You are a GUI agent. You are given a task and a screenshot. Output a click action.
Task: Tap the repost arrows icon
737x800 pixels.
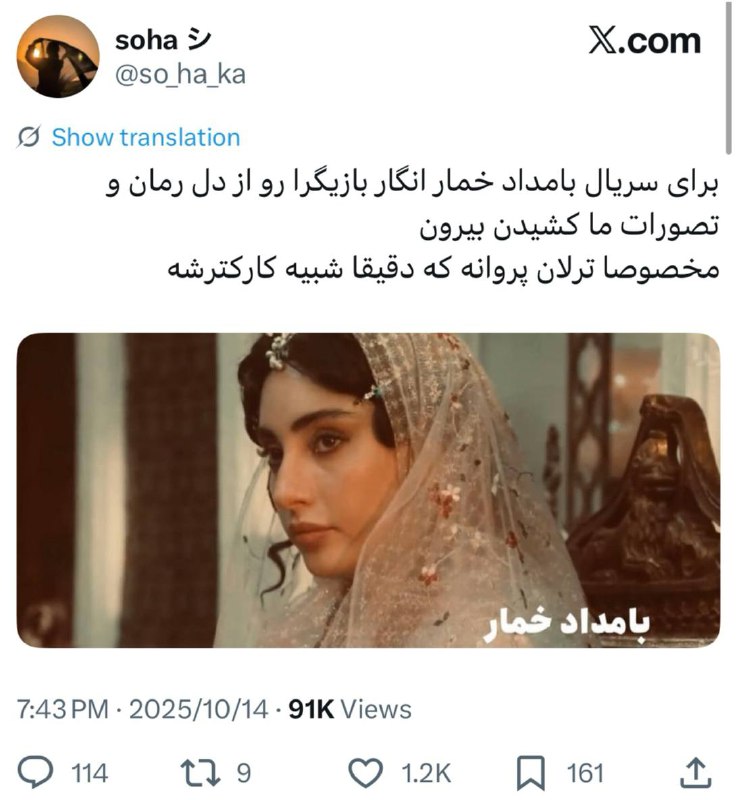point(201,772)
